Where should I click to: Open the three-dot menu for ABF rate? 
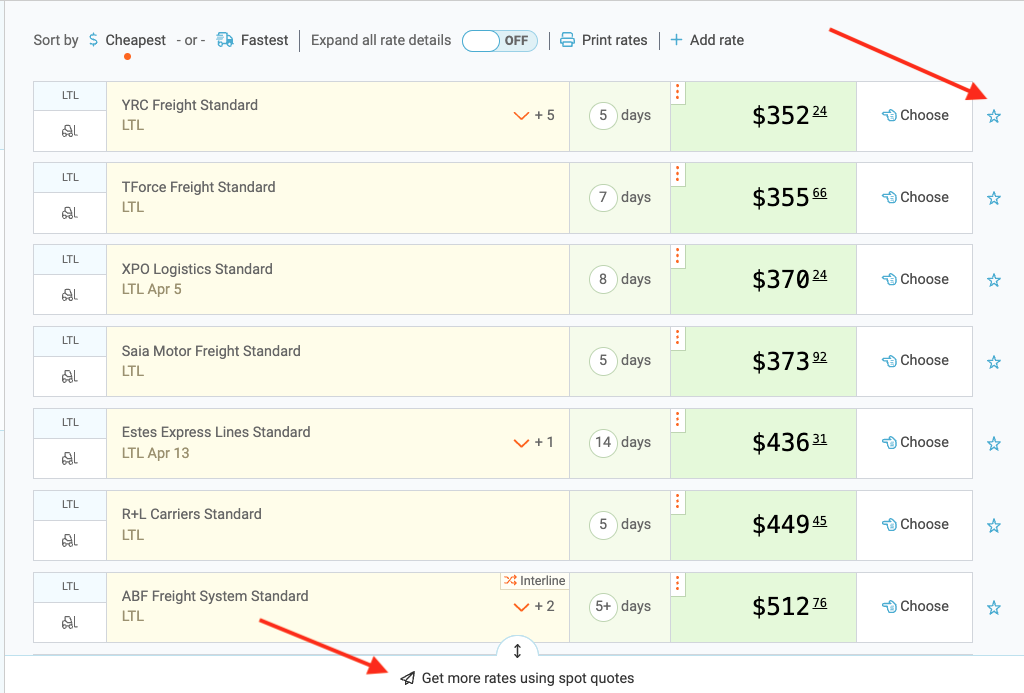(x=678, y=584)
